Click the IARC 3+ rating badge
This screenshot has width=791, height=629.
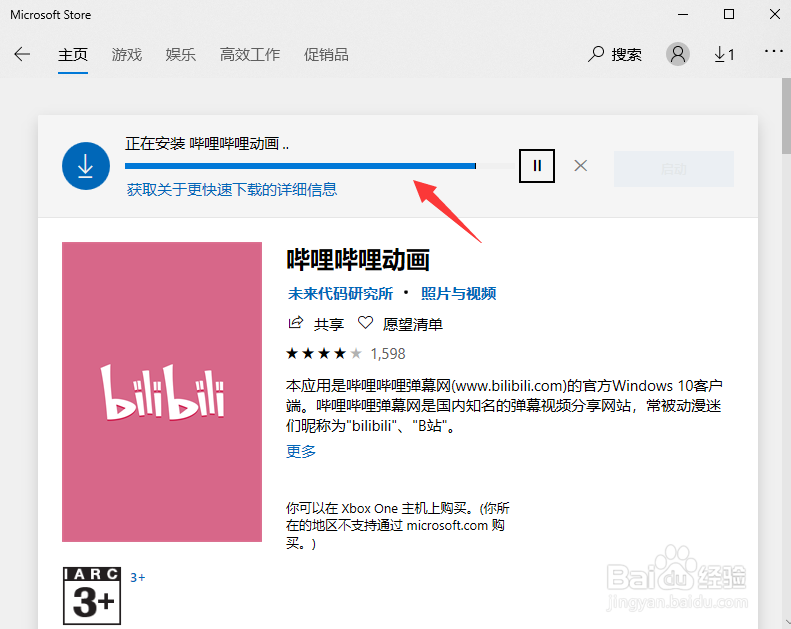92,596
